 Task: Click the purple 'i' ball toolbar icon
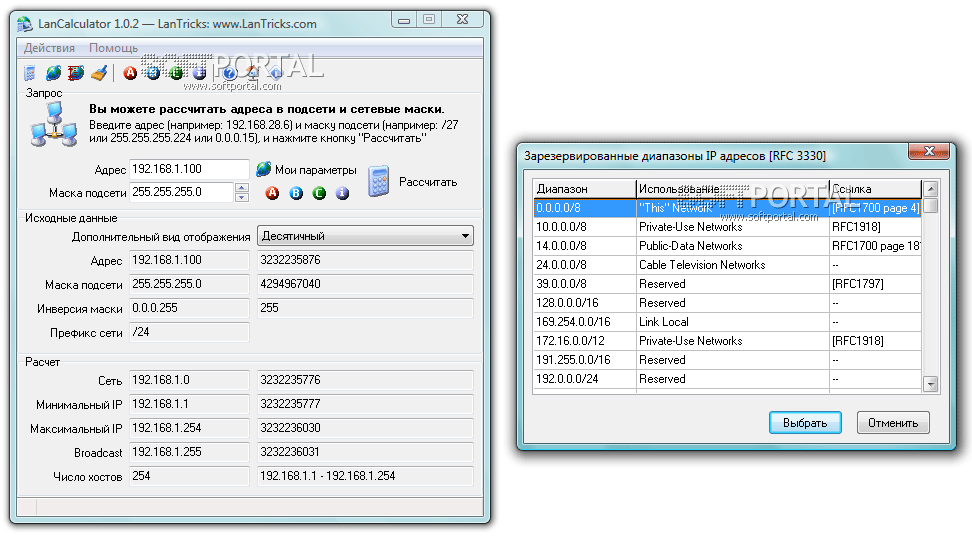coord(199,73)
